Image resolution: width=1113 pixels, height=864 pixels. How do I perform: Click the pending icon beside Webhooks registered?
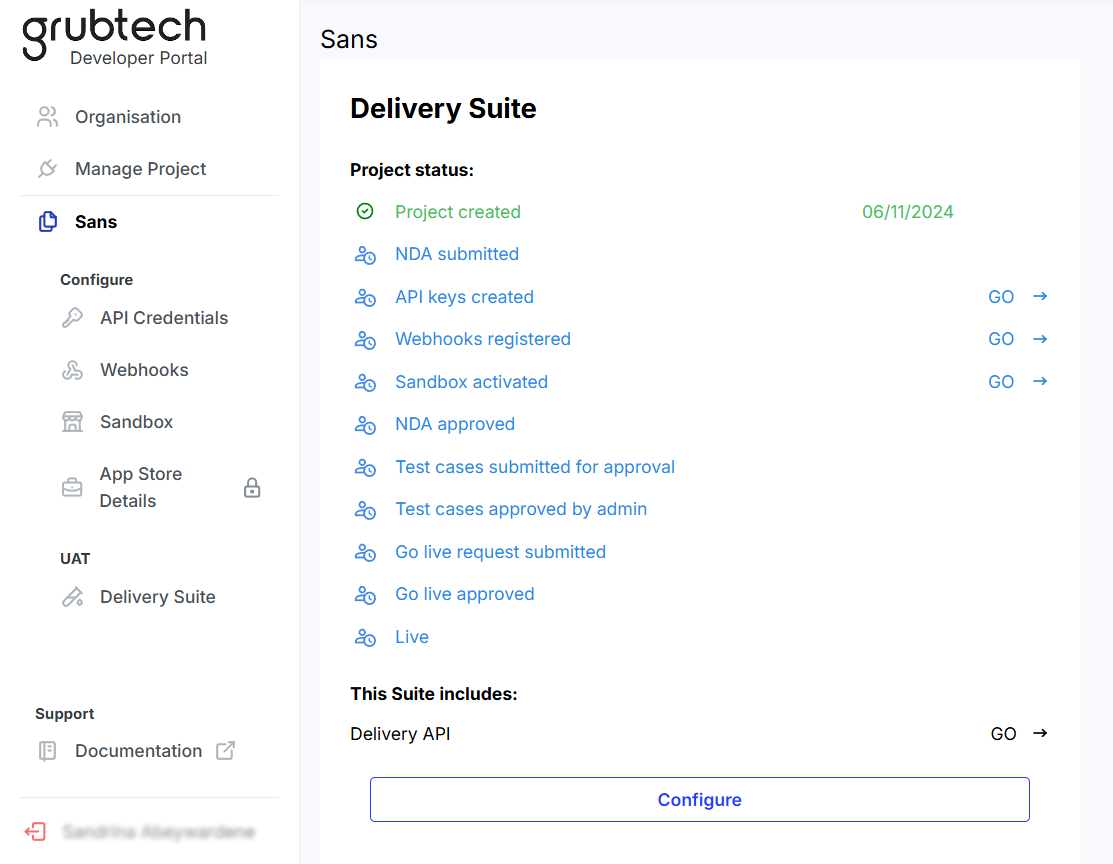point(365,339)
